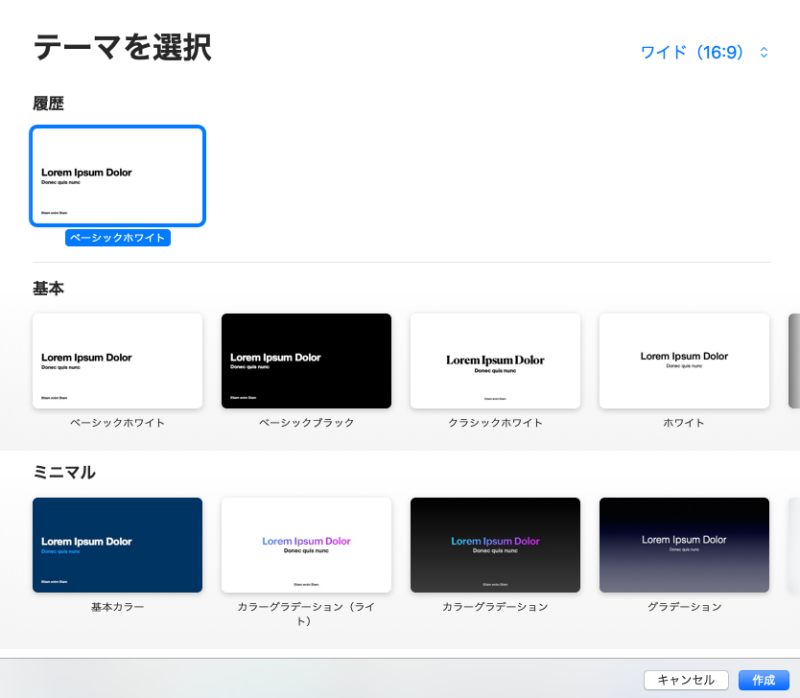Choose the ベーシックブラック theme

pyautogui.click(x=306, y=361)
